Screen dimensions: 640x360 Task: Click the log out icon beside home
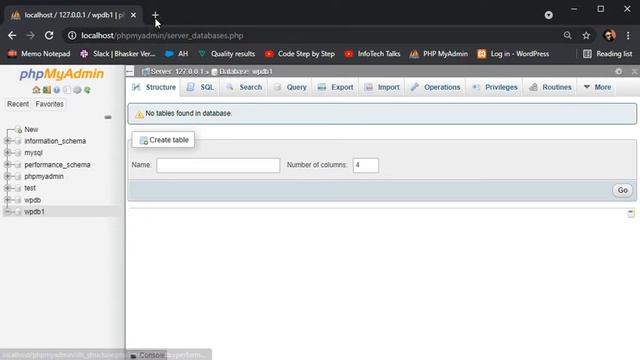coord(47,90)
